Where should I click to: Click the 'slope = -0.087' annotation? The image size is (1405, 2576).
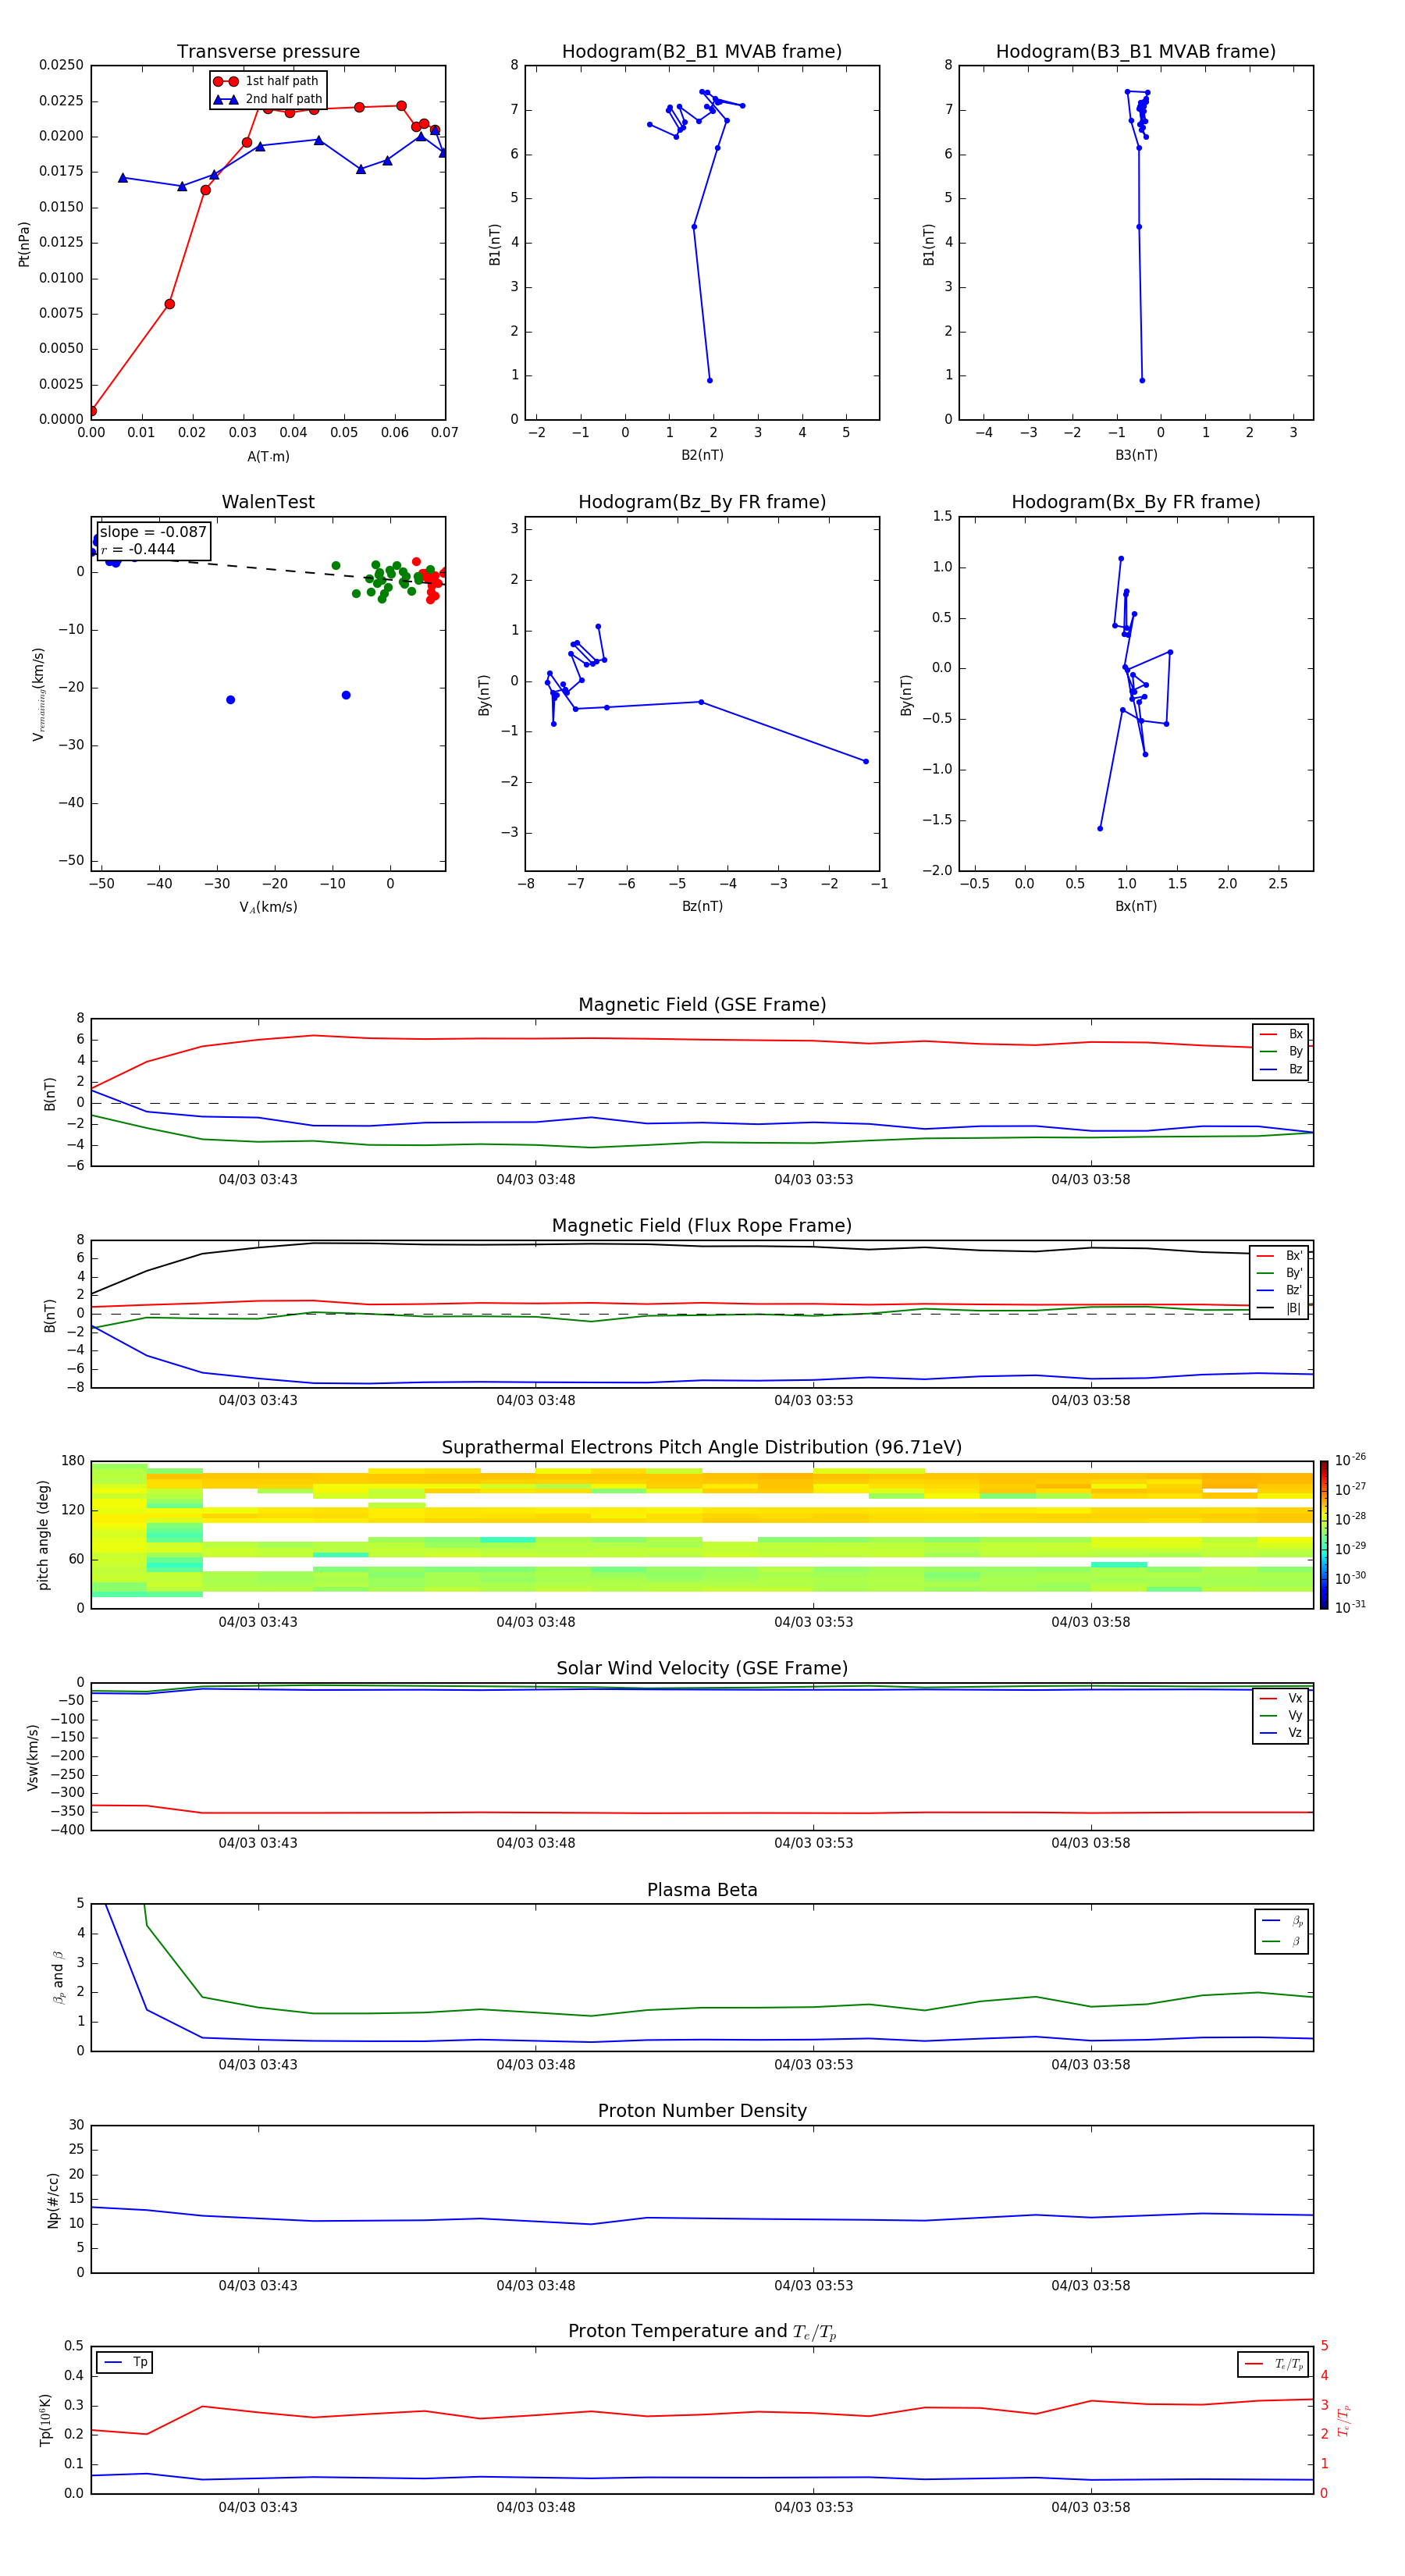153,532
